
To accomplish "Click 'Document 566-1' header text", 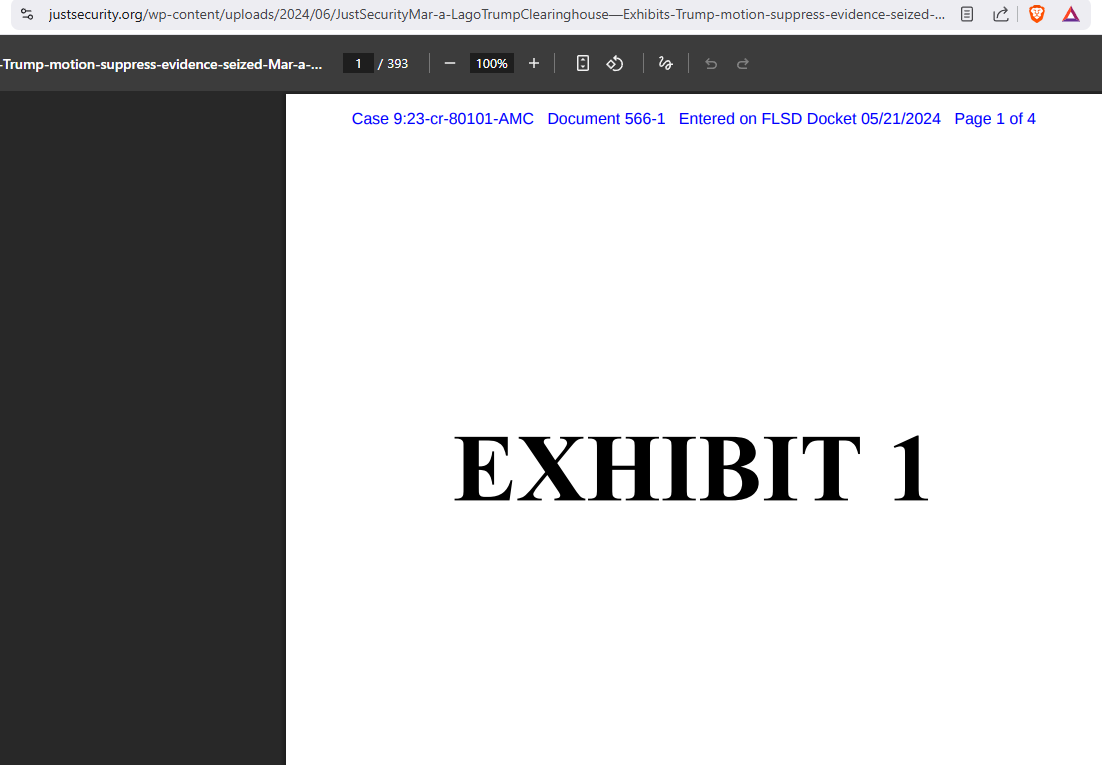I will 606,119.
